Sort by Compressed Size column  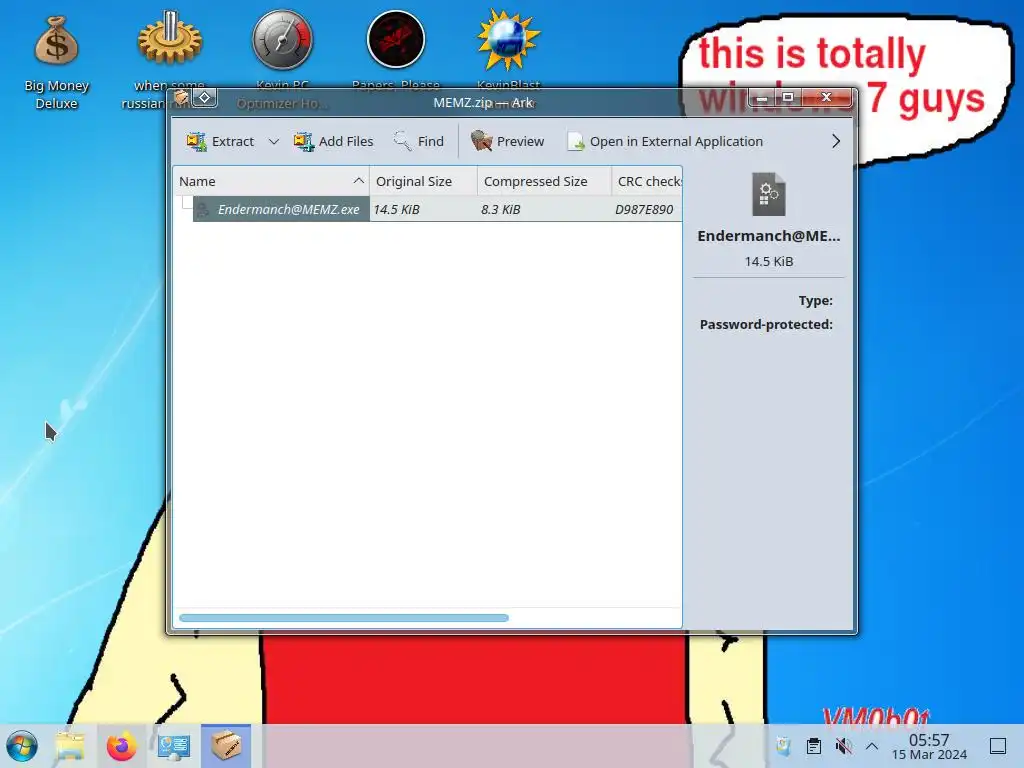coord(544,181)
